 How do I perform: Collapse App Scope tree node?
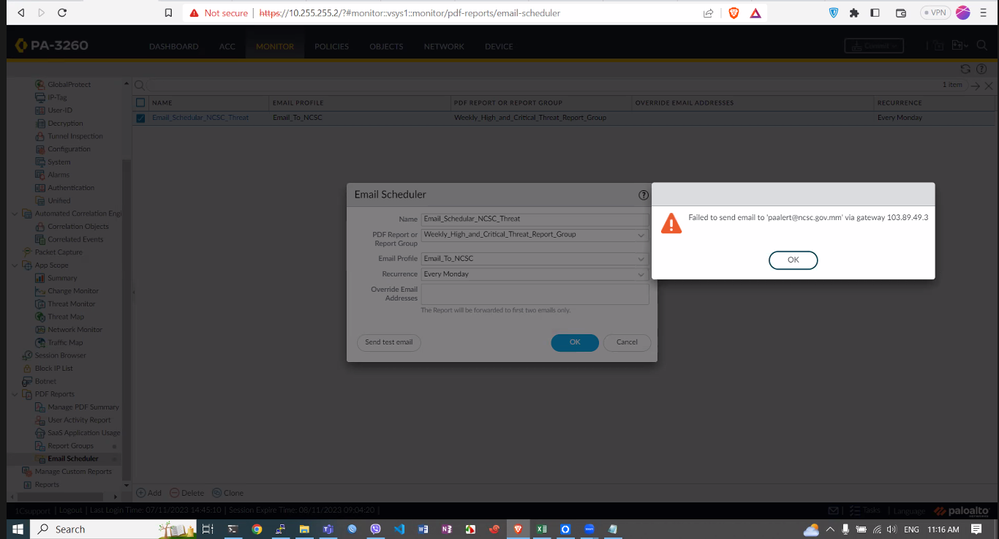15,265
